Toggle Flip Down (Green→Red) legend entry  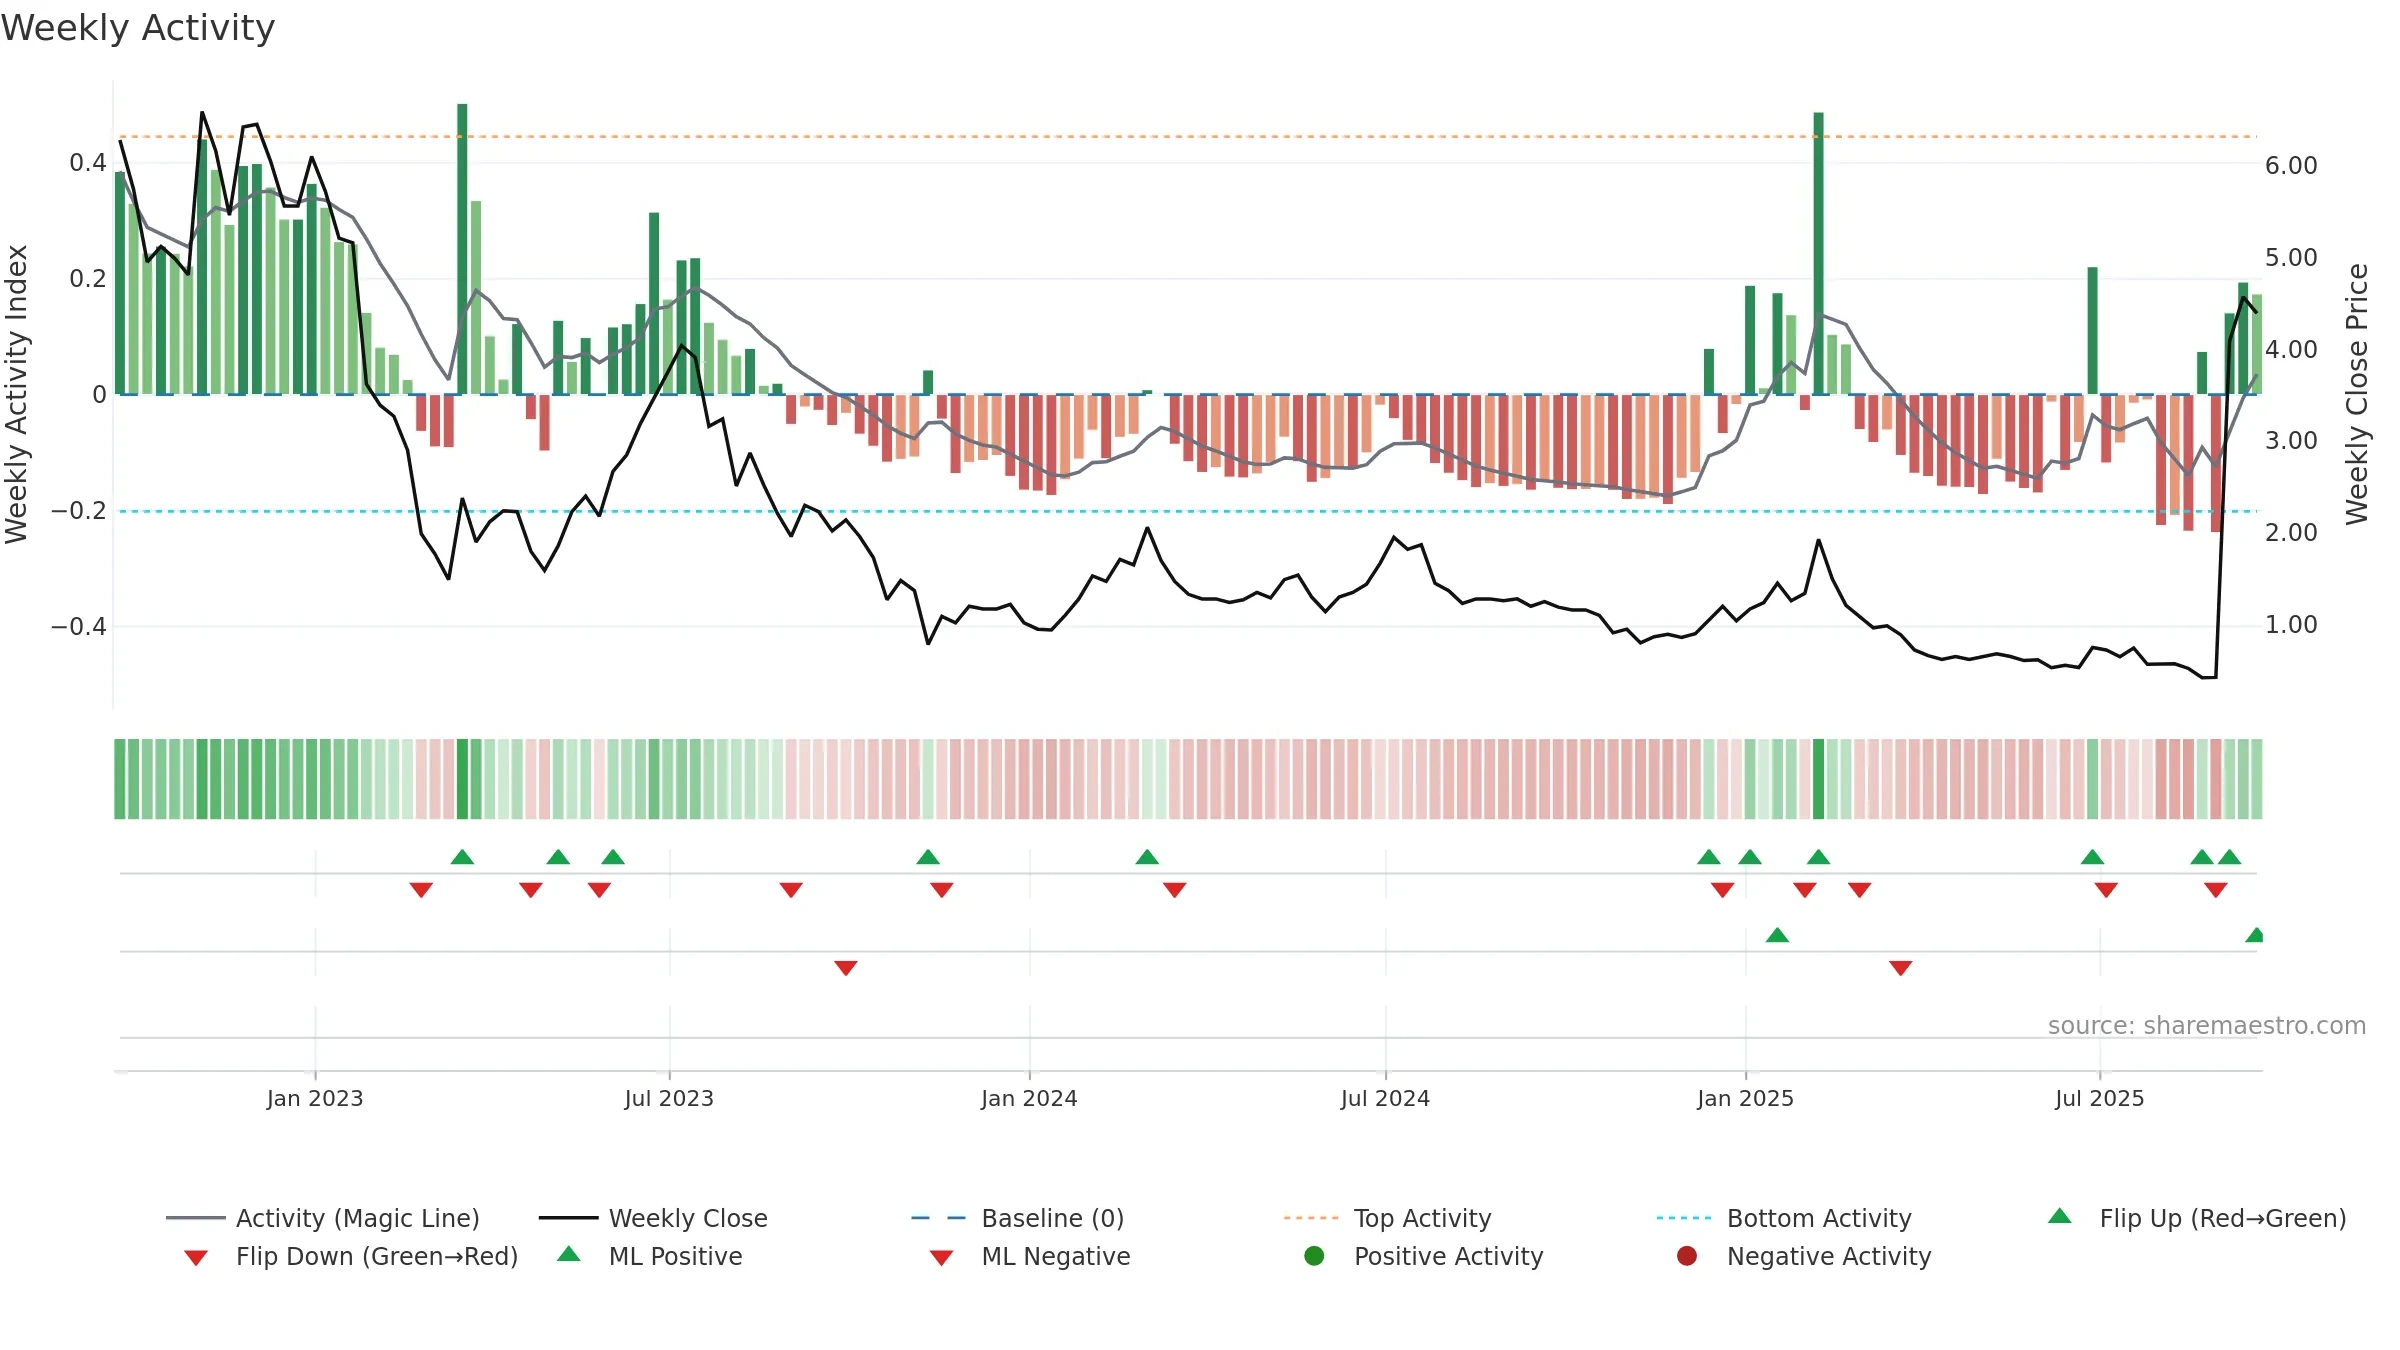point(350,1256)
